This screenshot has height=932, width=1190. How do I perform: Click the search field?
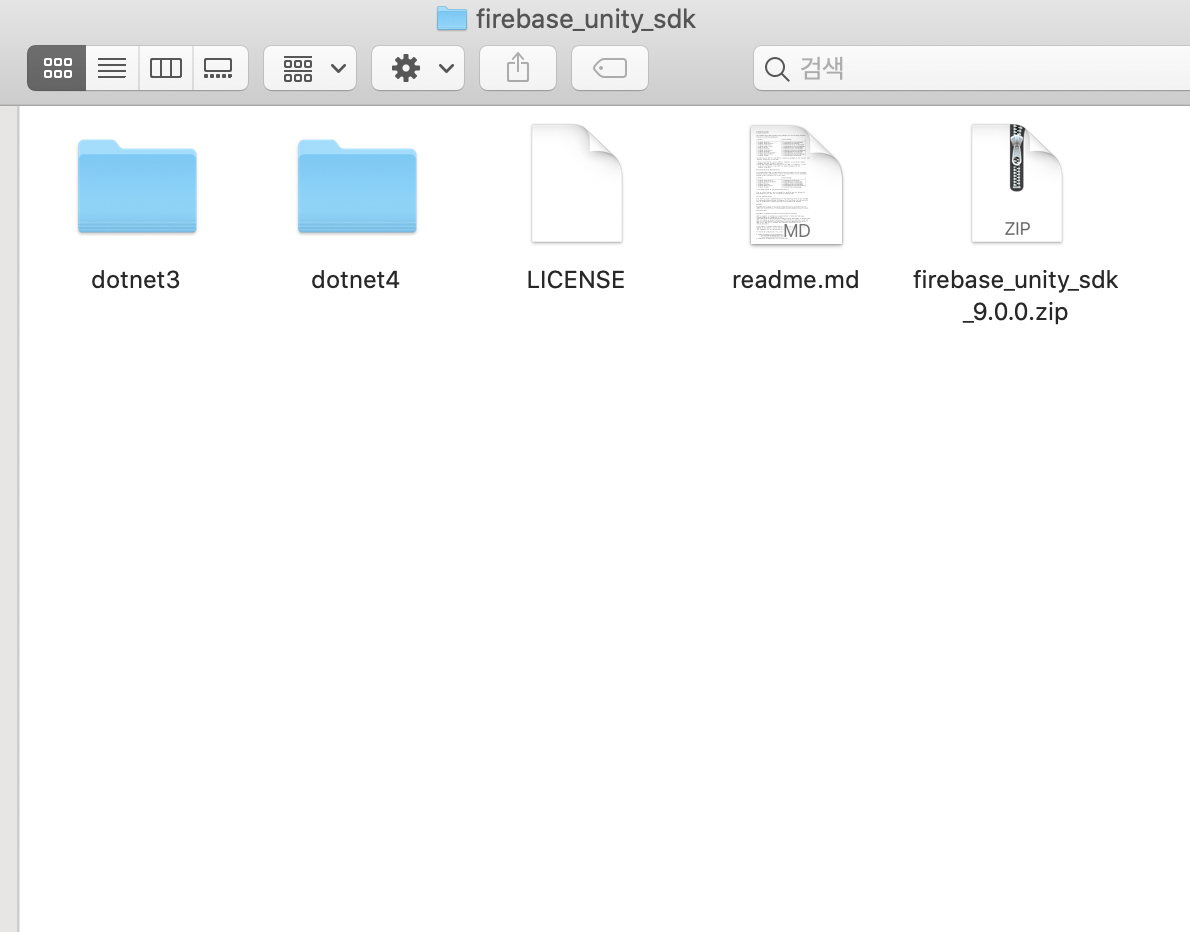coord(971,68)
